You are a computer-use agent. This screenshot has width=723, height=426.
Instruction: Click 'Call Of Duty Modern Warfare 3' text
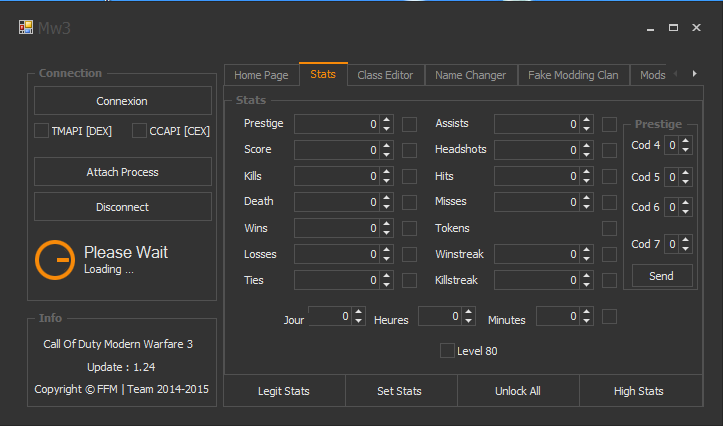(x=118, y=344)
